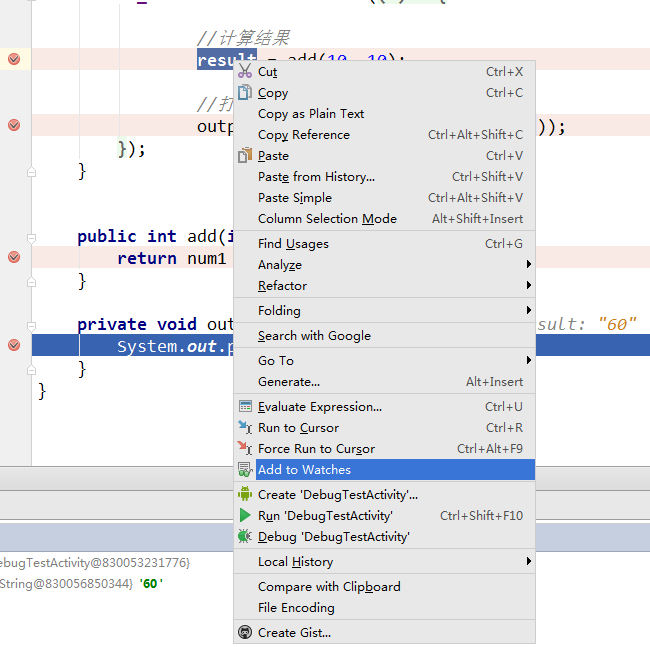The width and height of the screenshot is (650, 647).
Task: Select Copy Reference
Action: [384, 135]
